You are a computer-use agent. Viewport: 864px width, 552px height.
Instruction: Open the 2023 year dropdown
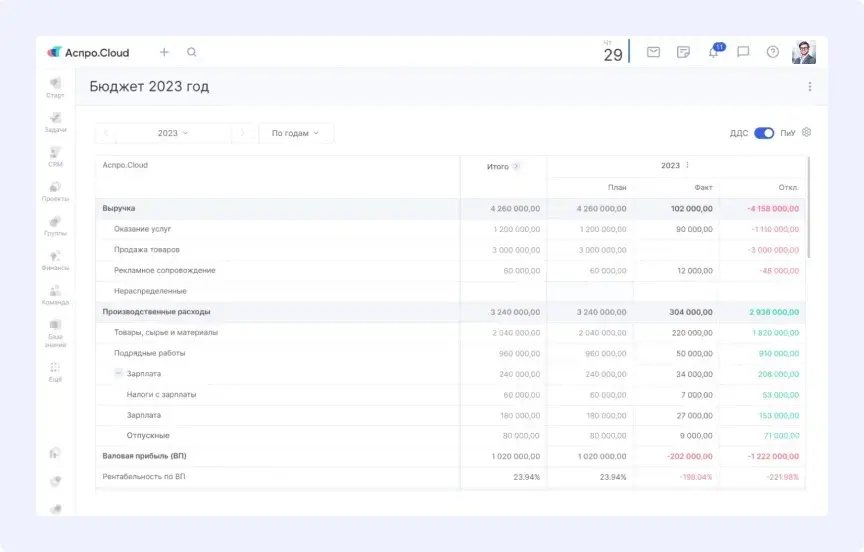(173, 133)
